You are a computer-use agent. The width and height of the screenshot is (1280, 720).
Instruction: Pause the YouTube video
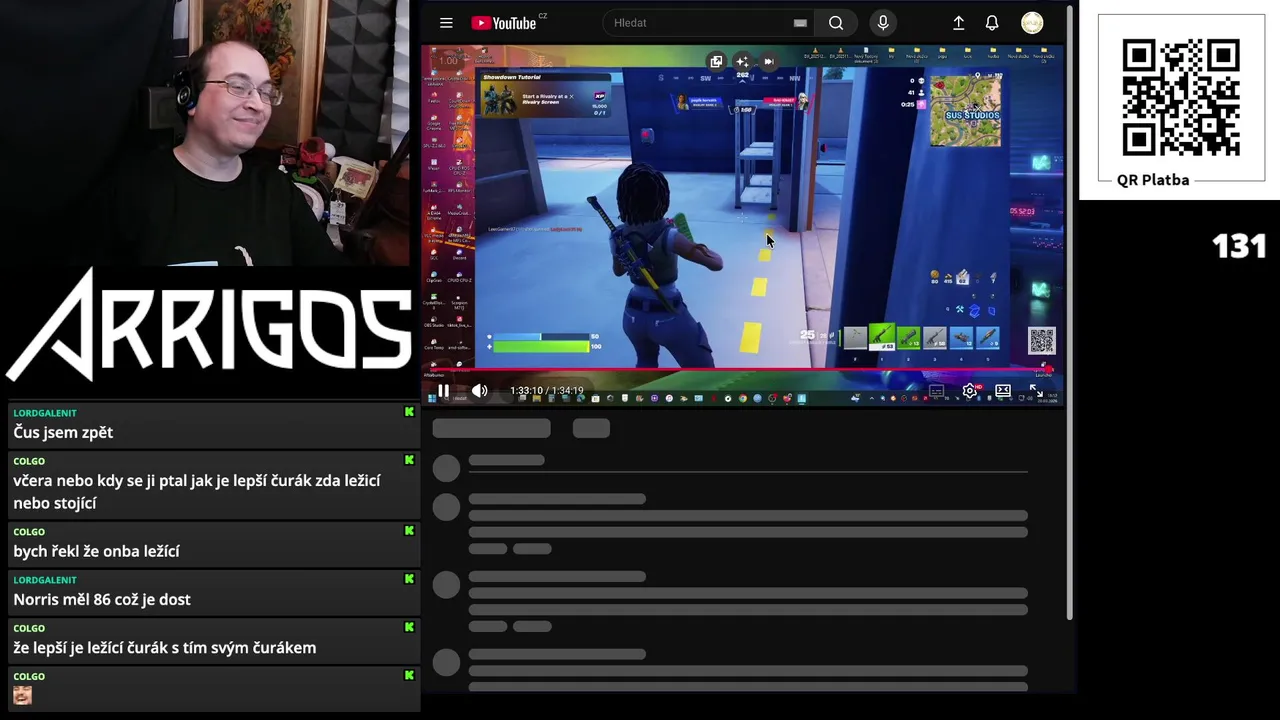(443, 391)
